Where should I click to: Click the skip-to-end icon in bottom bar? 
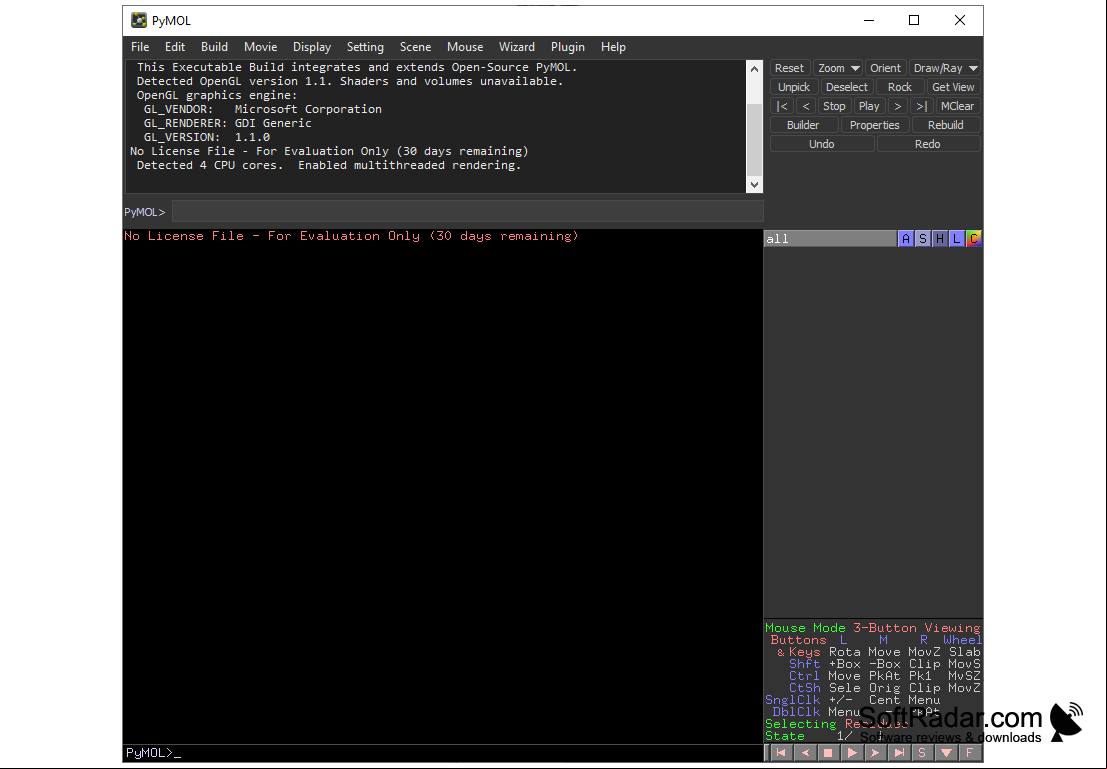[x=899, y=753]
